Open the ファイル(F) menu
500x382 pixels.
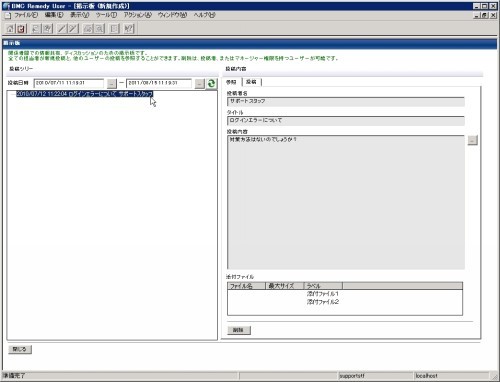(x=26, y=15)
